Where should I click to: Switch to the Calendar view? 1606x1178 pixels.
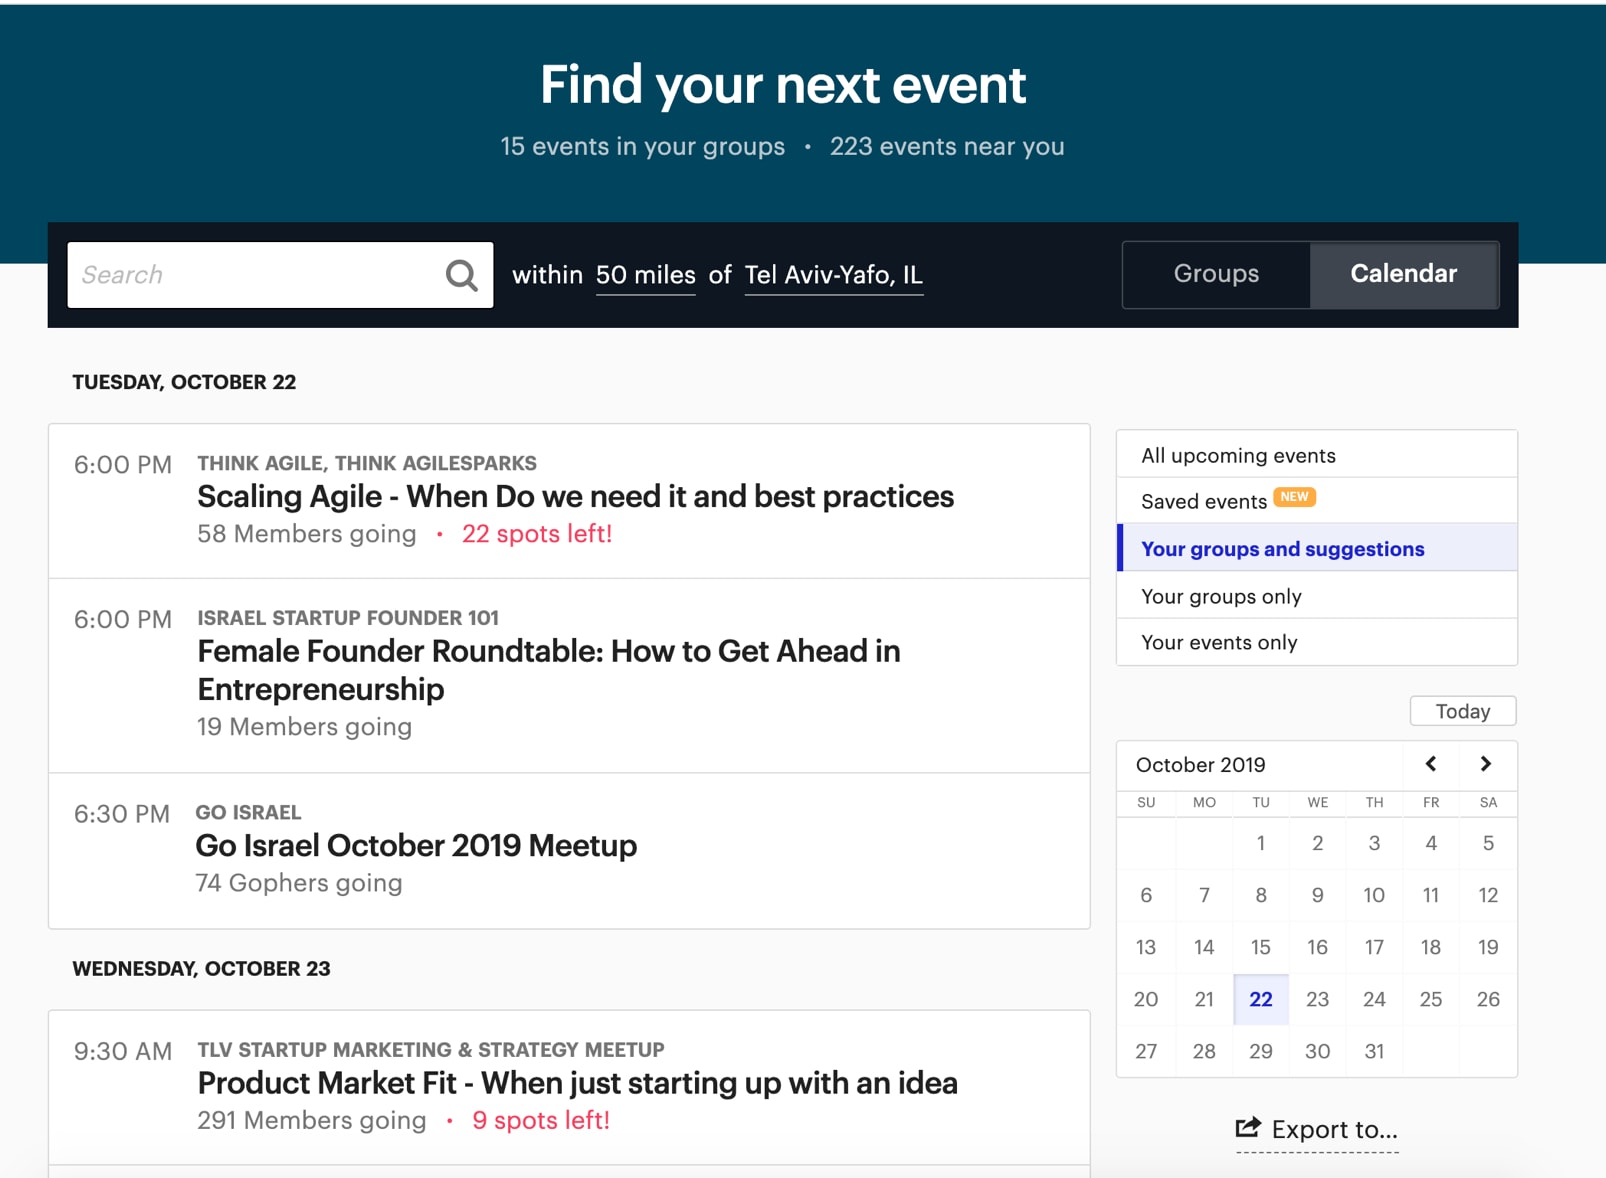(x=1404, y=274)
